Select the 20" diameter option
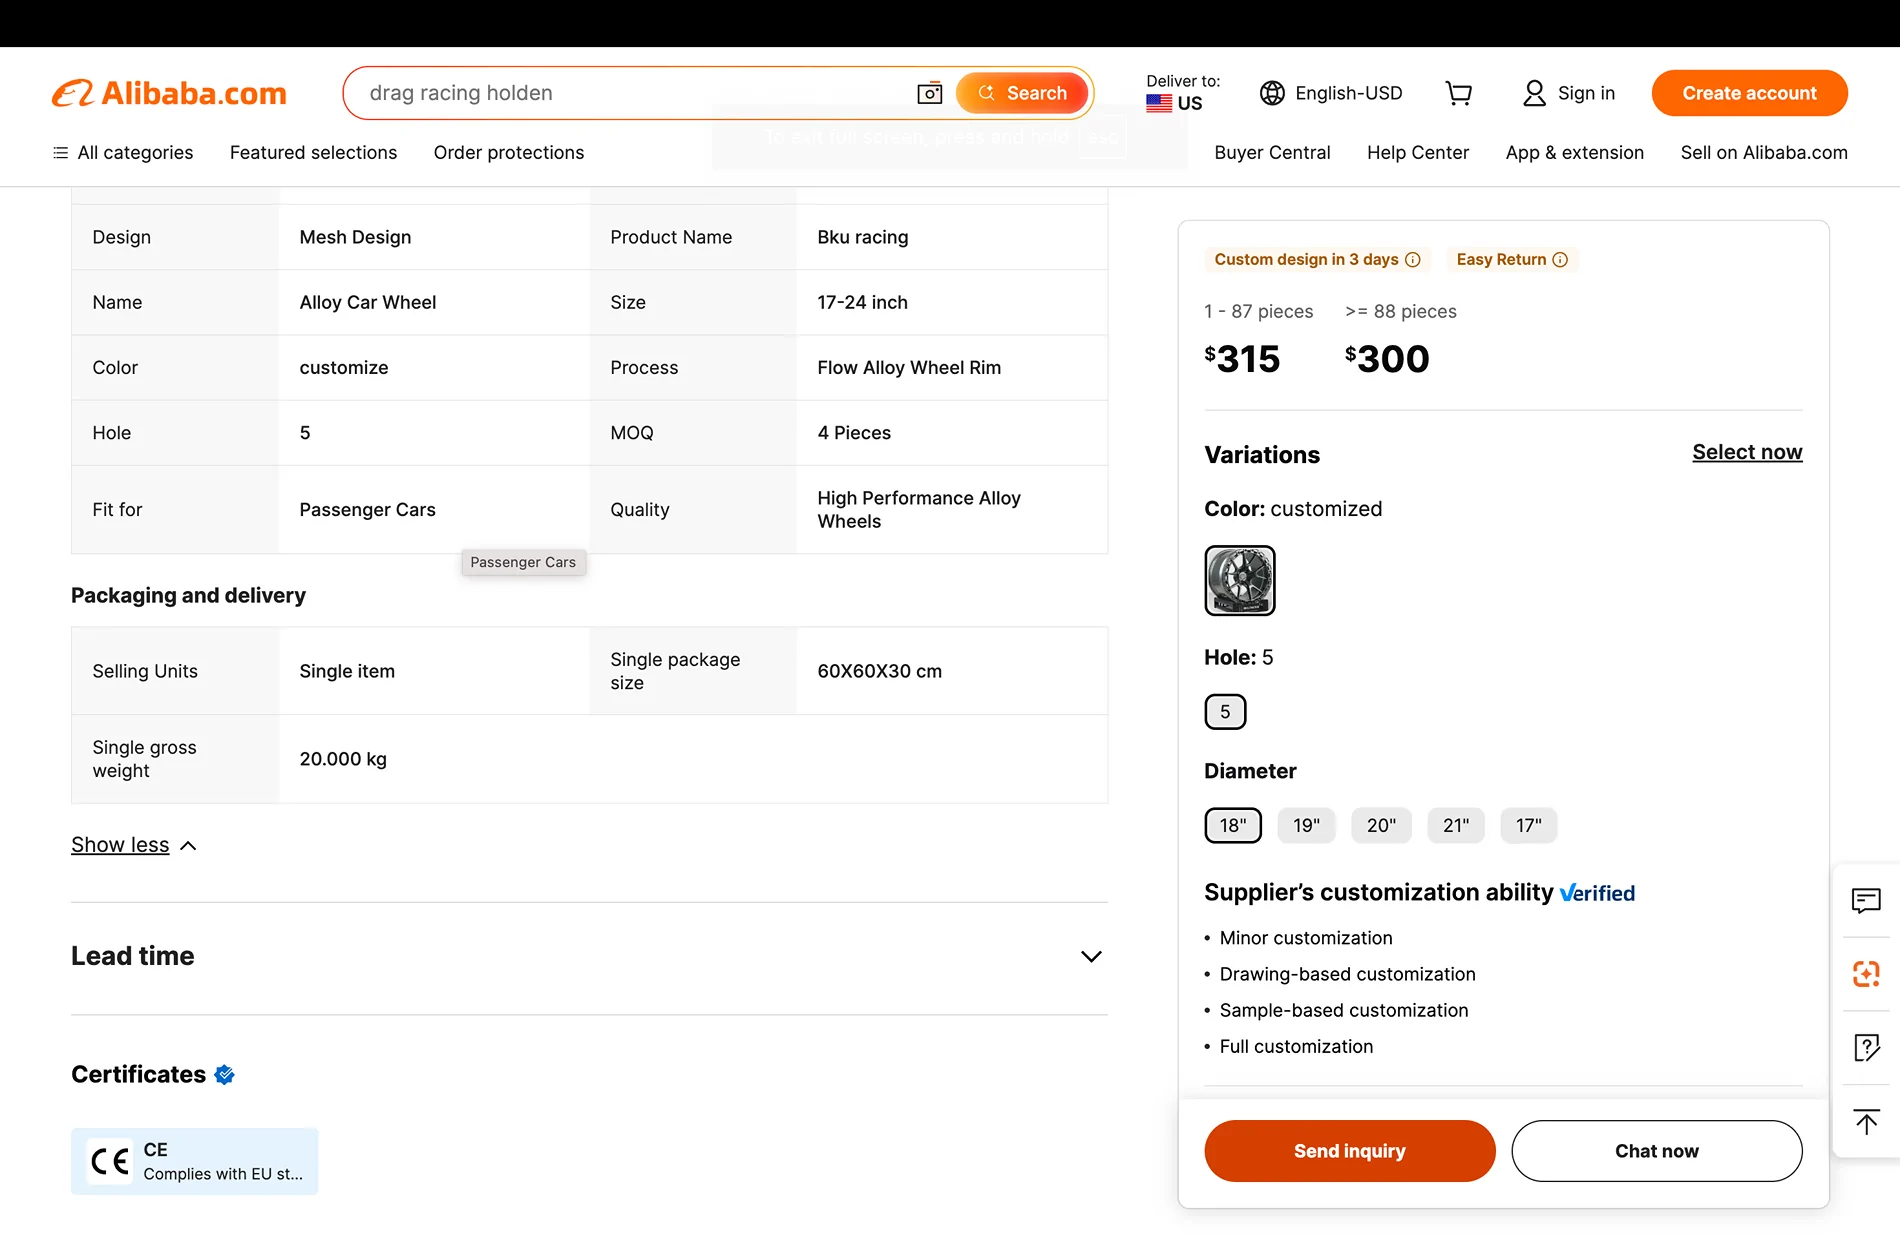1900x1235 pixels. 1381,826
